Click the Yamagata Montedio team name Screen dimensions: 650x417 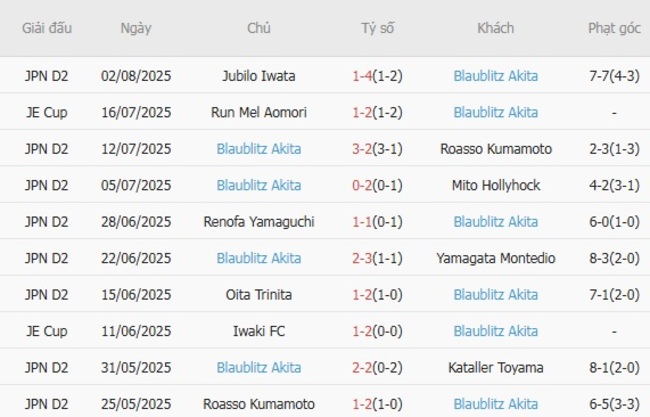point(495,258)
